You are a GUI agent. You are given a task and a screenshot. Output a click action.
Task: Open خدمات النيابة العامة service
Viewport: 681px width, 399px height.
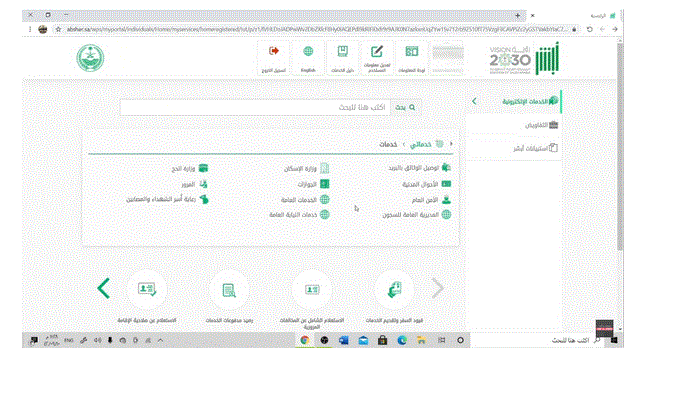click(299, 214)
